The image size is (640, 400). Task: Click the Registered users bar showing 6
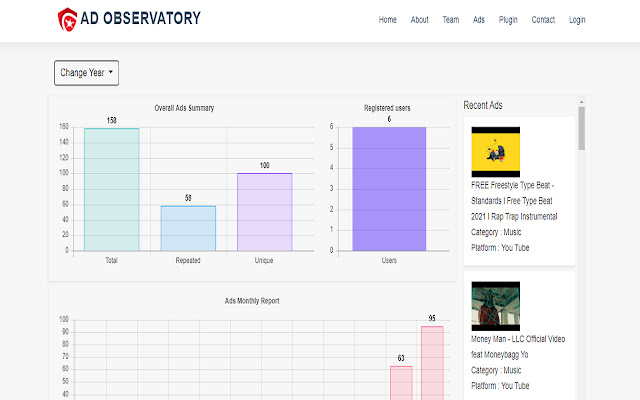(389, 189)
